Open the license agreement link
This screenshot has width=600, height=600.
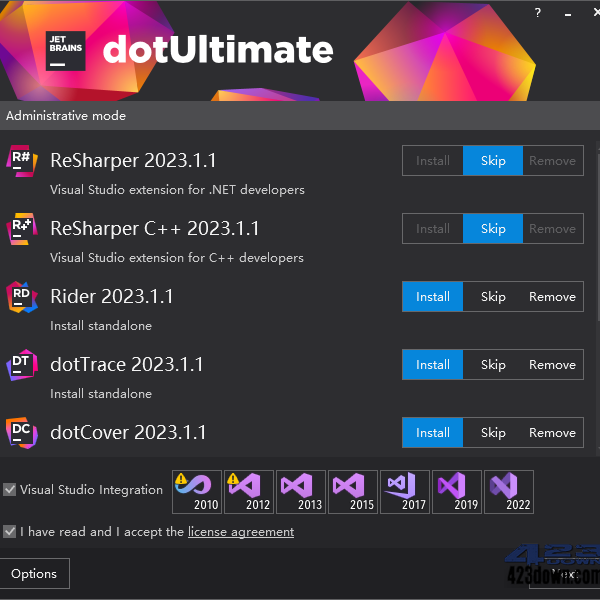coord(241,532)
